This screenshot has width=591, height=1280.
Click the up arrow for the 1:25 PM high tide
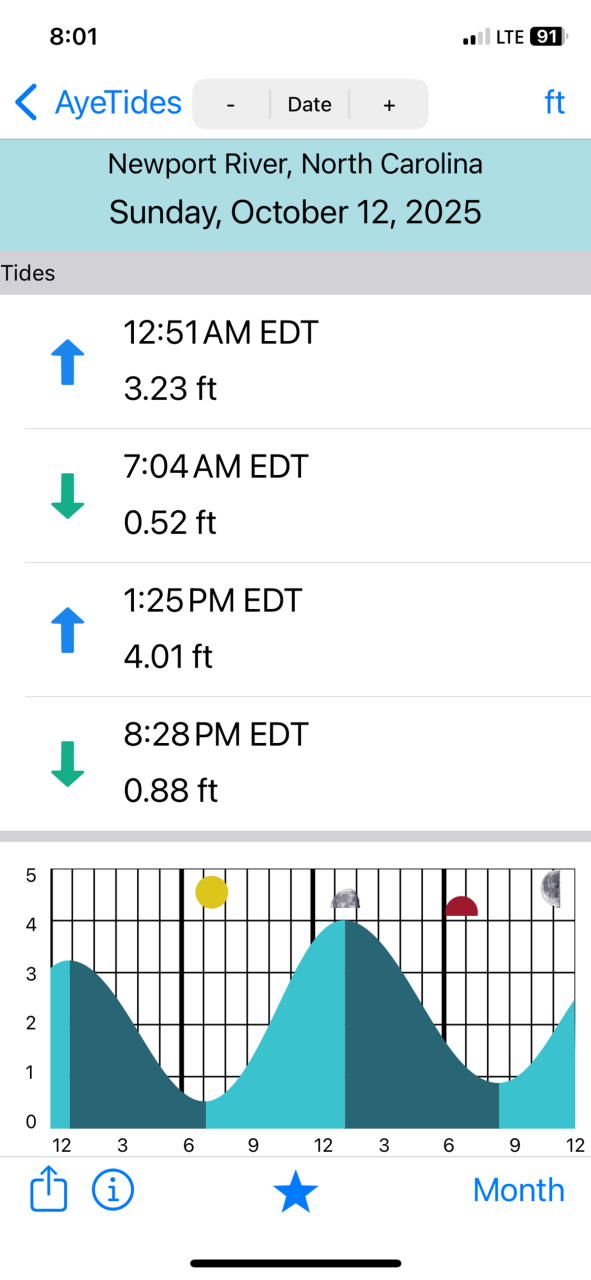[x=66, y=630]
